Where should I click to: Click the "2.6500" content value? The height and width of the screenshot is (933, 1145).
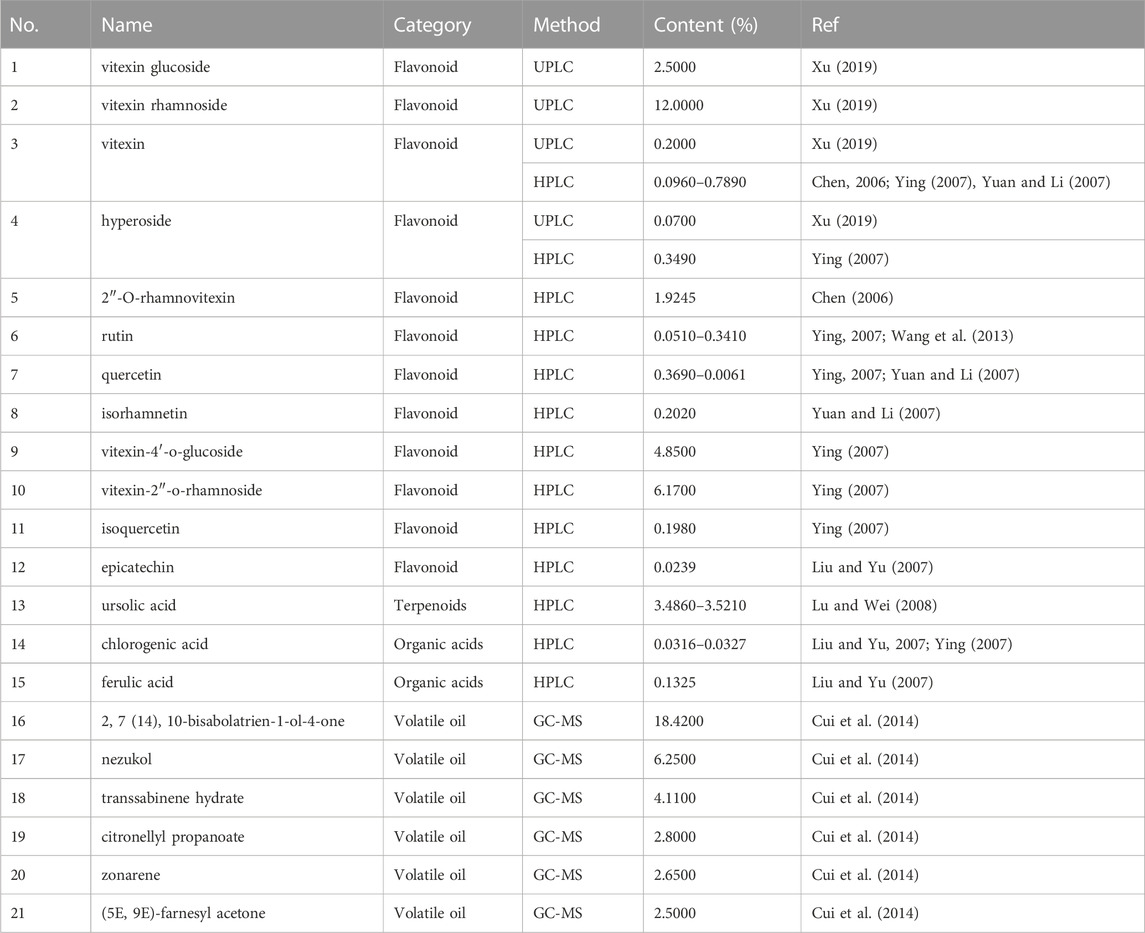(675, 875)
